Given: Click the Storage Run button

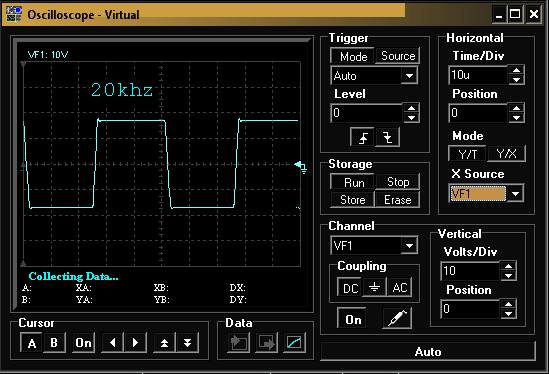Looking at the screenshot, I should (353, 182).
